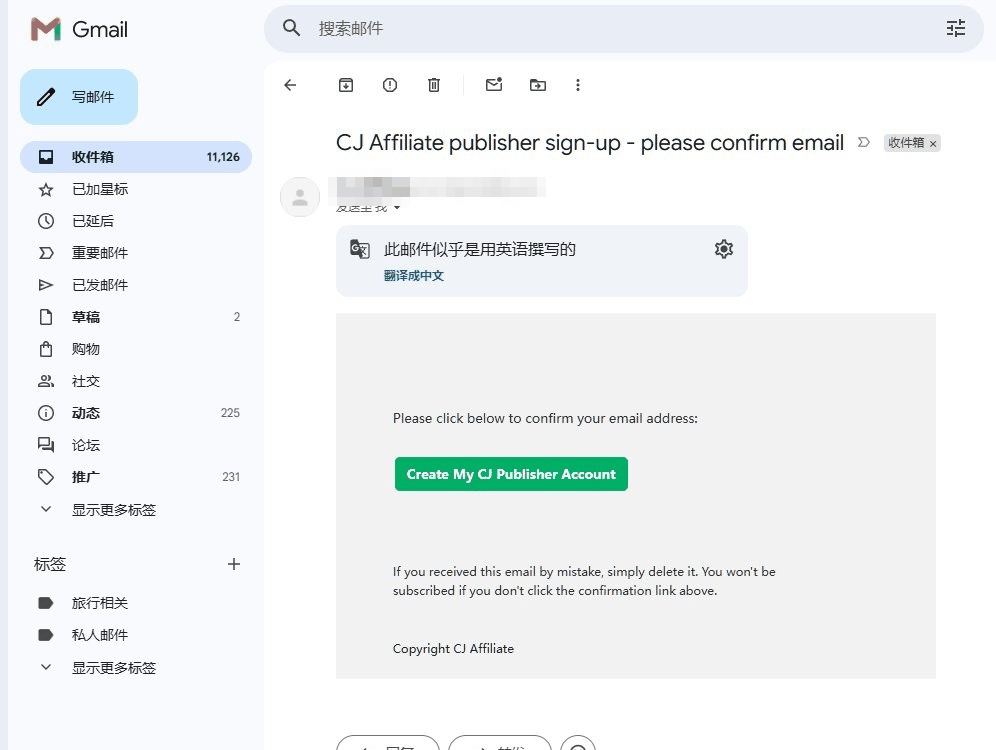
Task: Click the chat bubbles icon for 论坛
Action: 46,445
